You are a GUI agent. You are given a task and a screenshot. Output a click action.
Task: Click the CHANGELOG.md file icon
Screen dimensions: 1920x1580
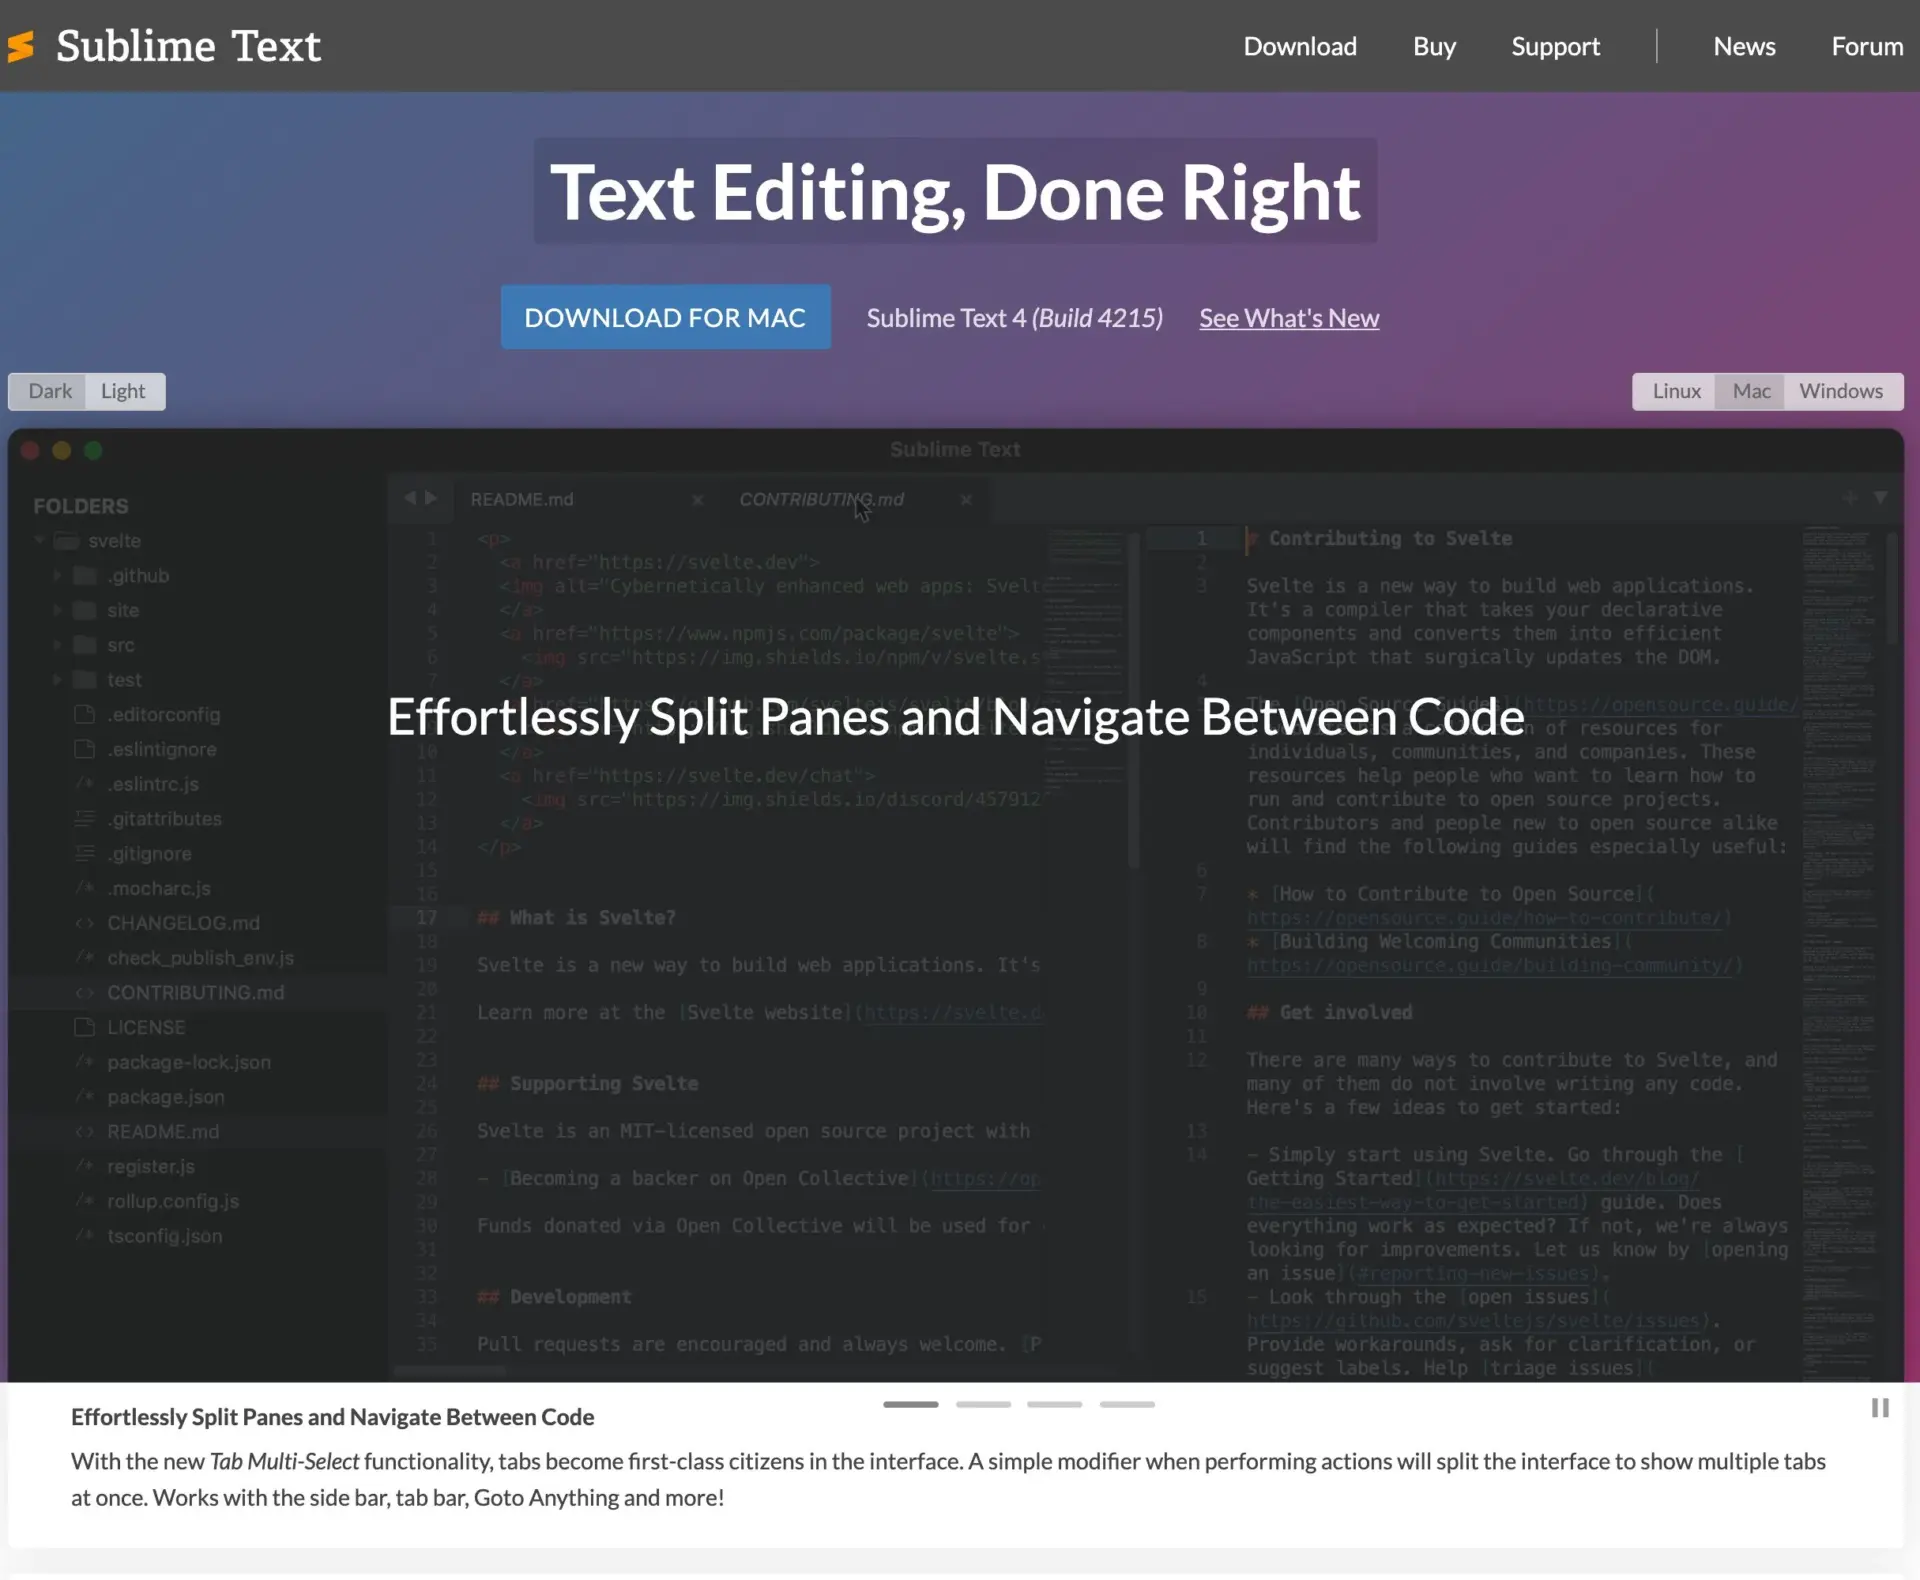[x=85, y=923]
